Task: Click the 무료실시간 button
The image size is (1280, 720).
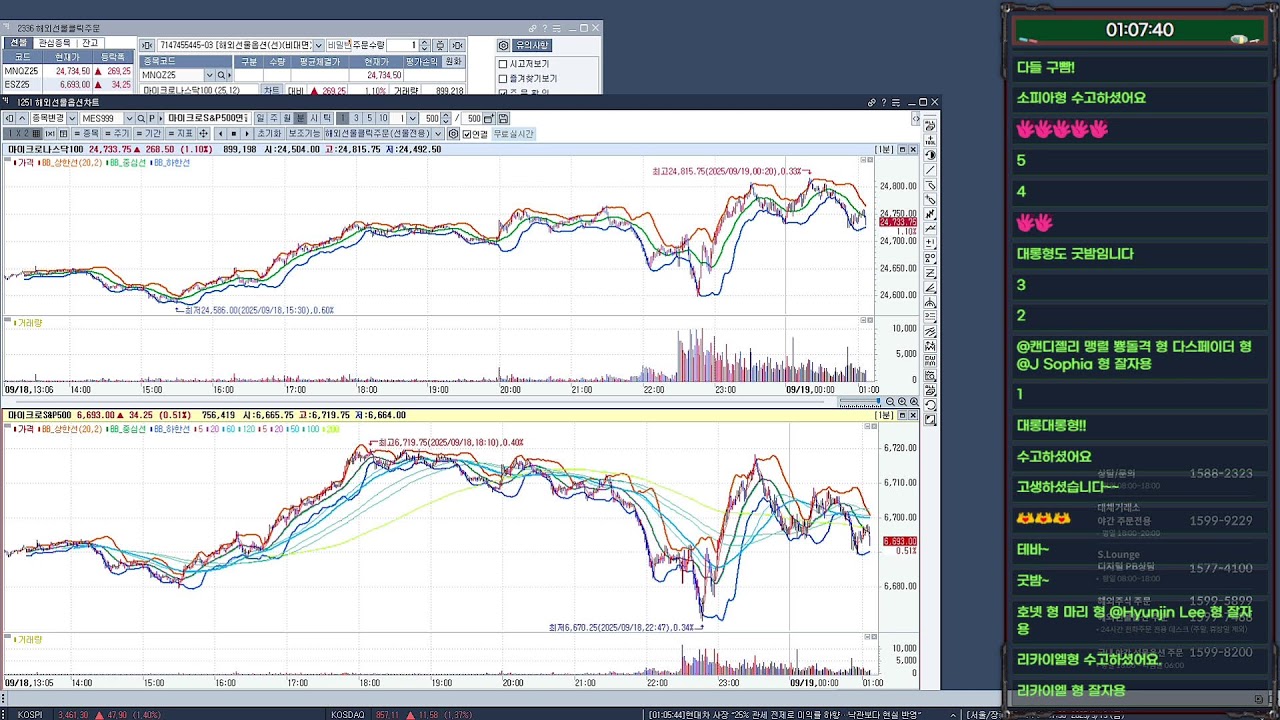Action: click(x=513, y=133)
